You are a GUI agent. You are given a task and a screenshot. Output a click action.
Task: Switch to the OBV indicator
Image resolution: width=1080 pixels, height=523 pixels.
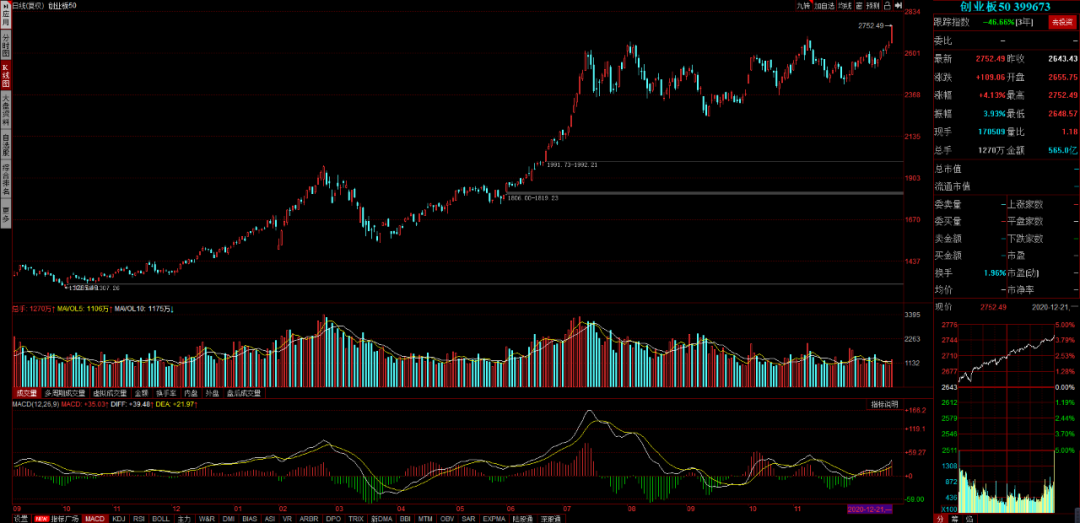tap(448, 518)
